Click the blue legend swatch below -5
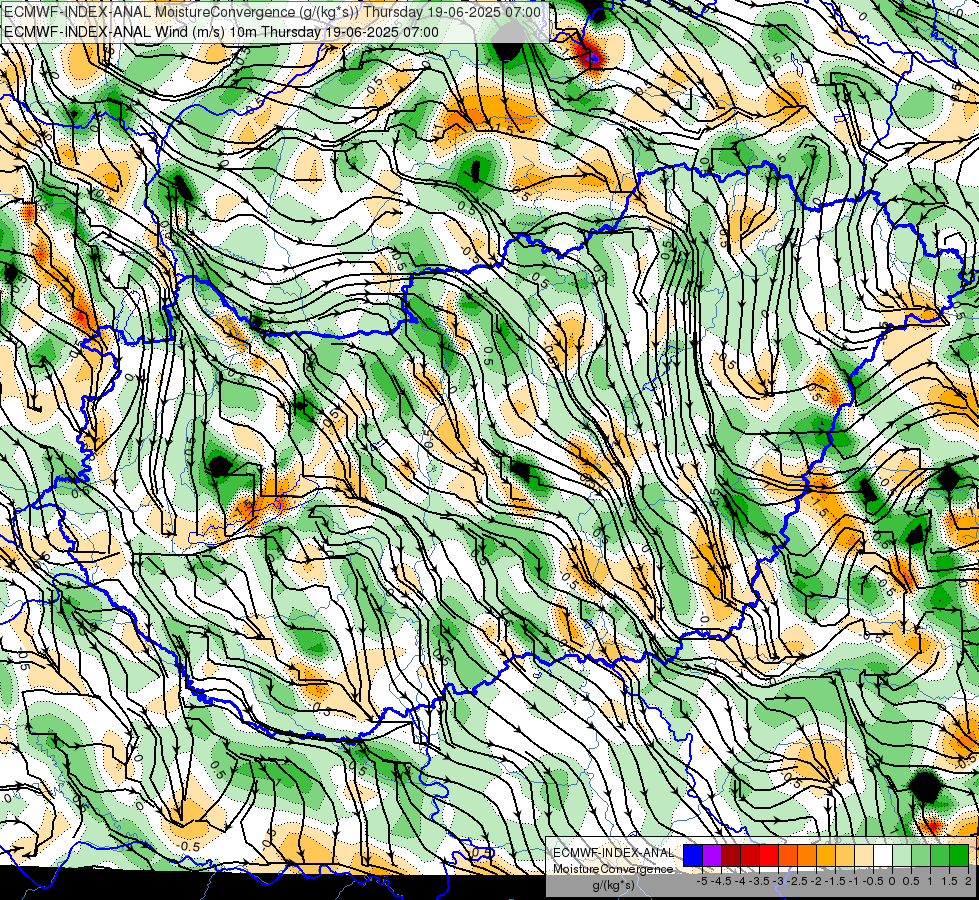The image size is (979, 900). (693, 856)
